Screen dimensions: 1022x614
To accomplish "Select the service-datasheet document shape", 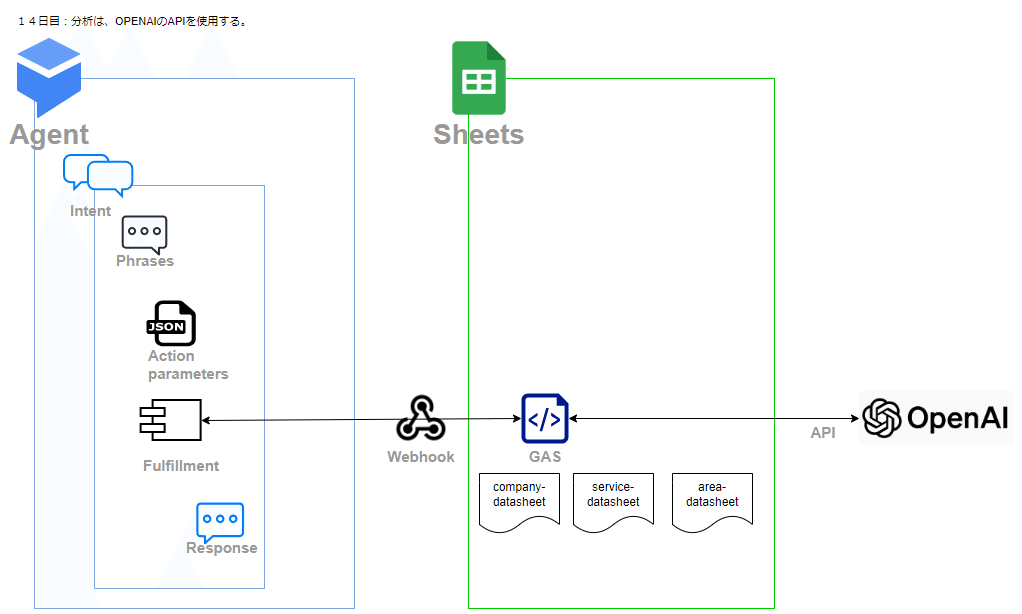I will pyautogui.click(x=613, y=502).
